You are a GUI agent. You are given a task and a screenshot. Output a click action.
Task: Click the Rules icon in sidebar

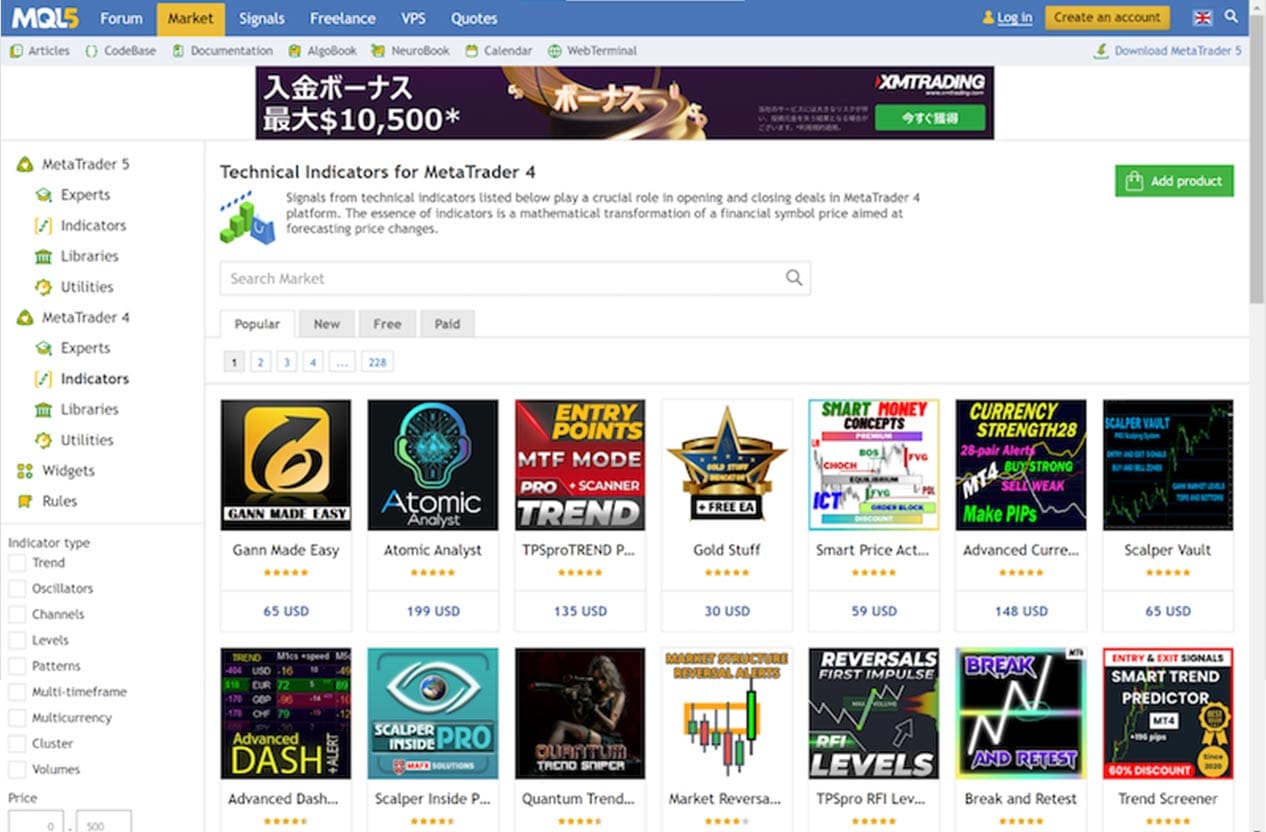click(x=25, y=501)
